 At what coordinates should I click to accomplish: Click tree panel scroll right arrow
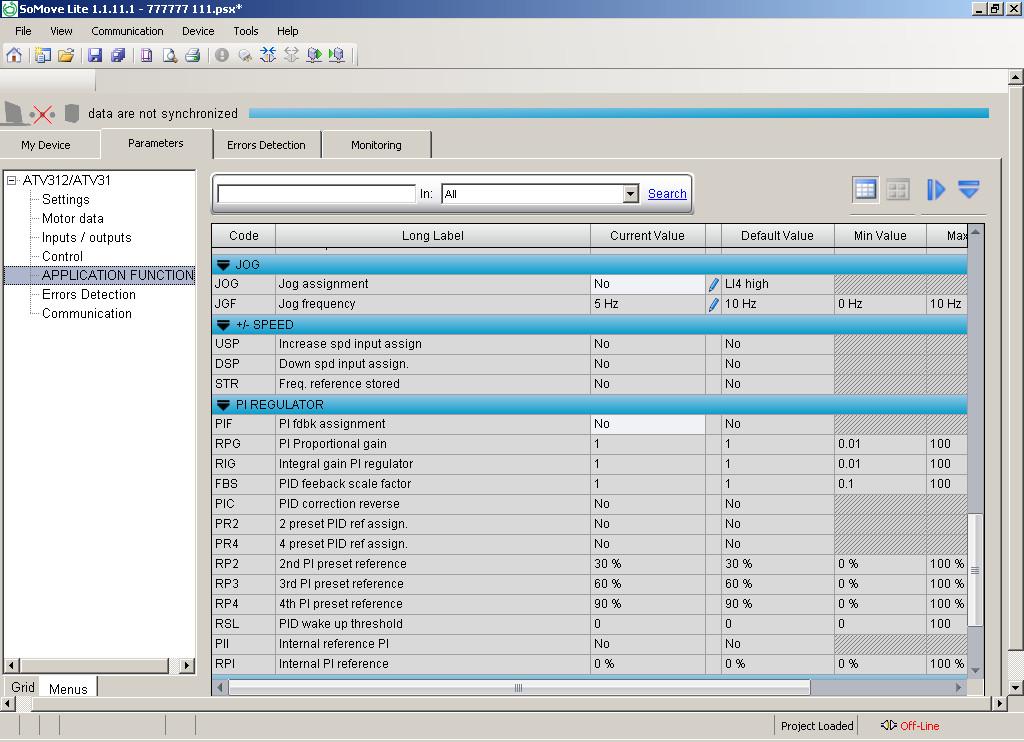[x=187, y=666]
